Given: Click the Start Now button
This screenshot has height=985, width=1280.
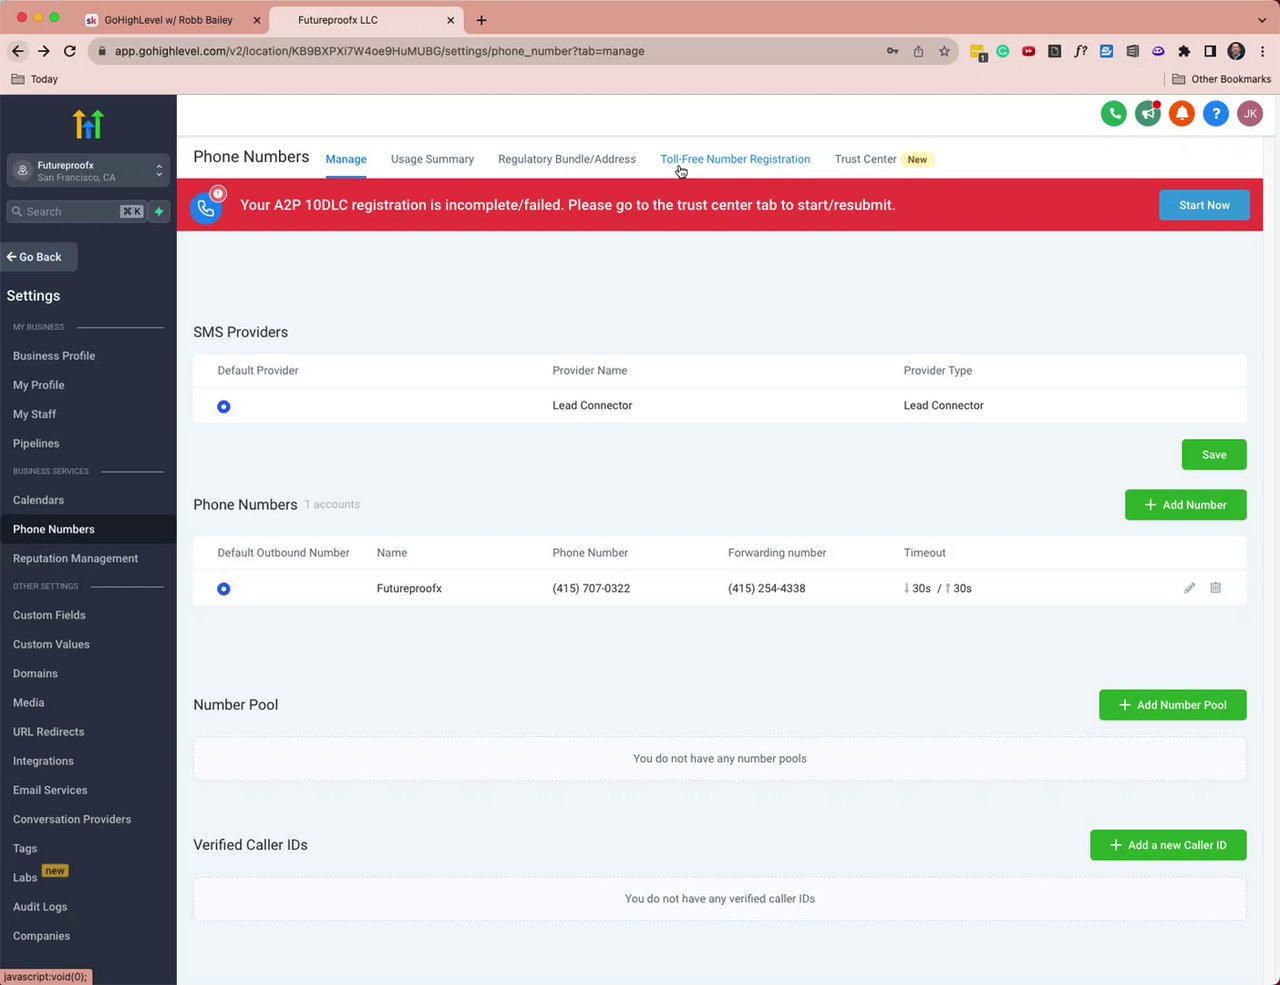Looking at the screenshot, I should tap(1204, 205).
